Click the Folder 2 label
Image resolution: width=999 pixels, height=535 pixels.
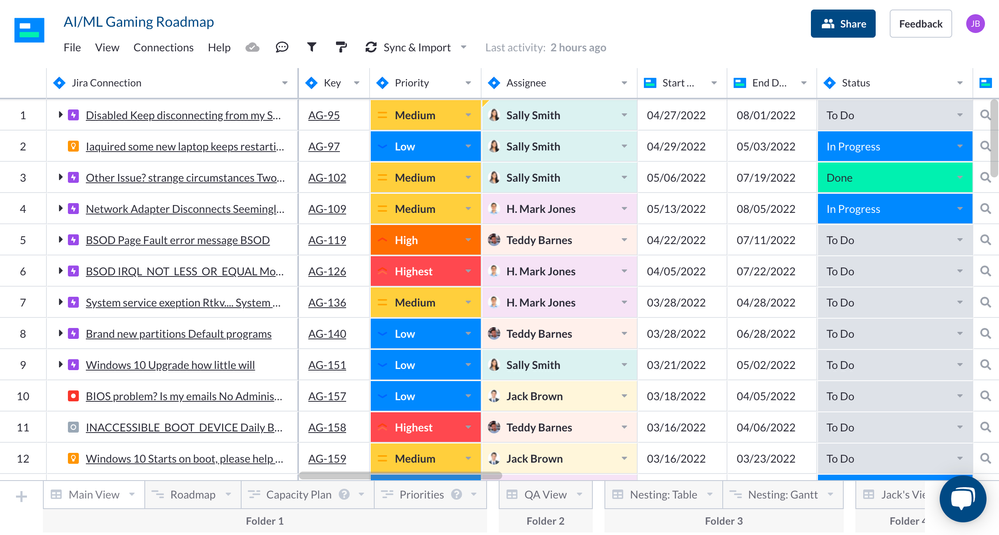(x=545, y=521)
